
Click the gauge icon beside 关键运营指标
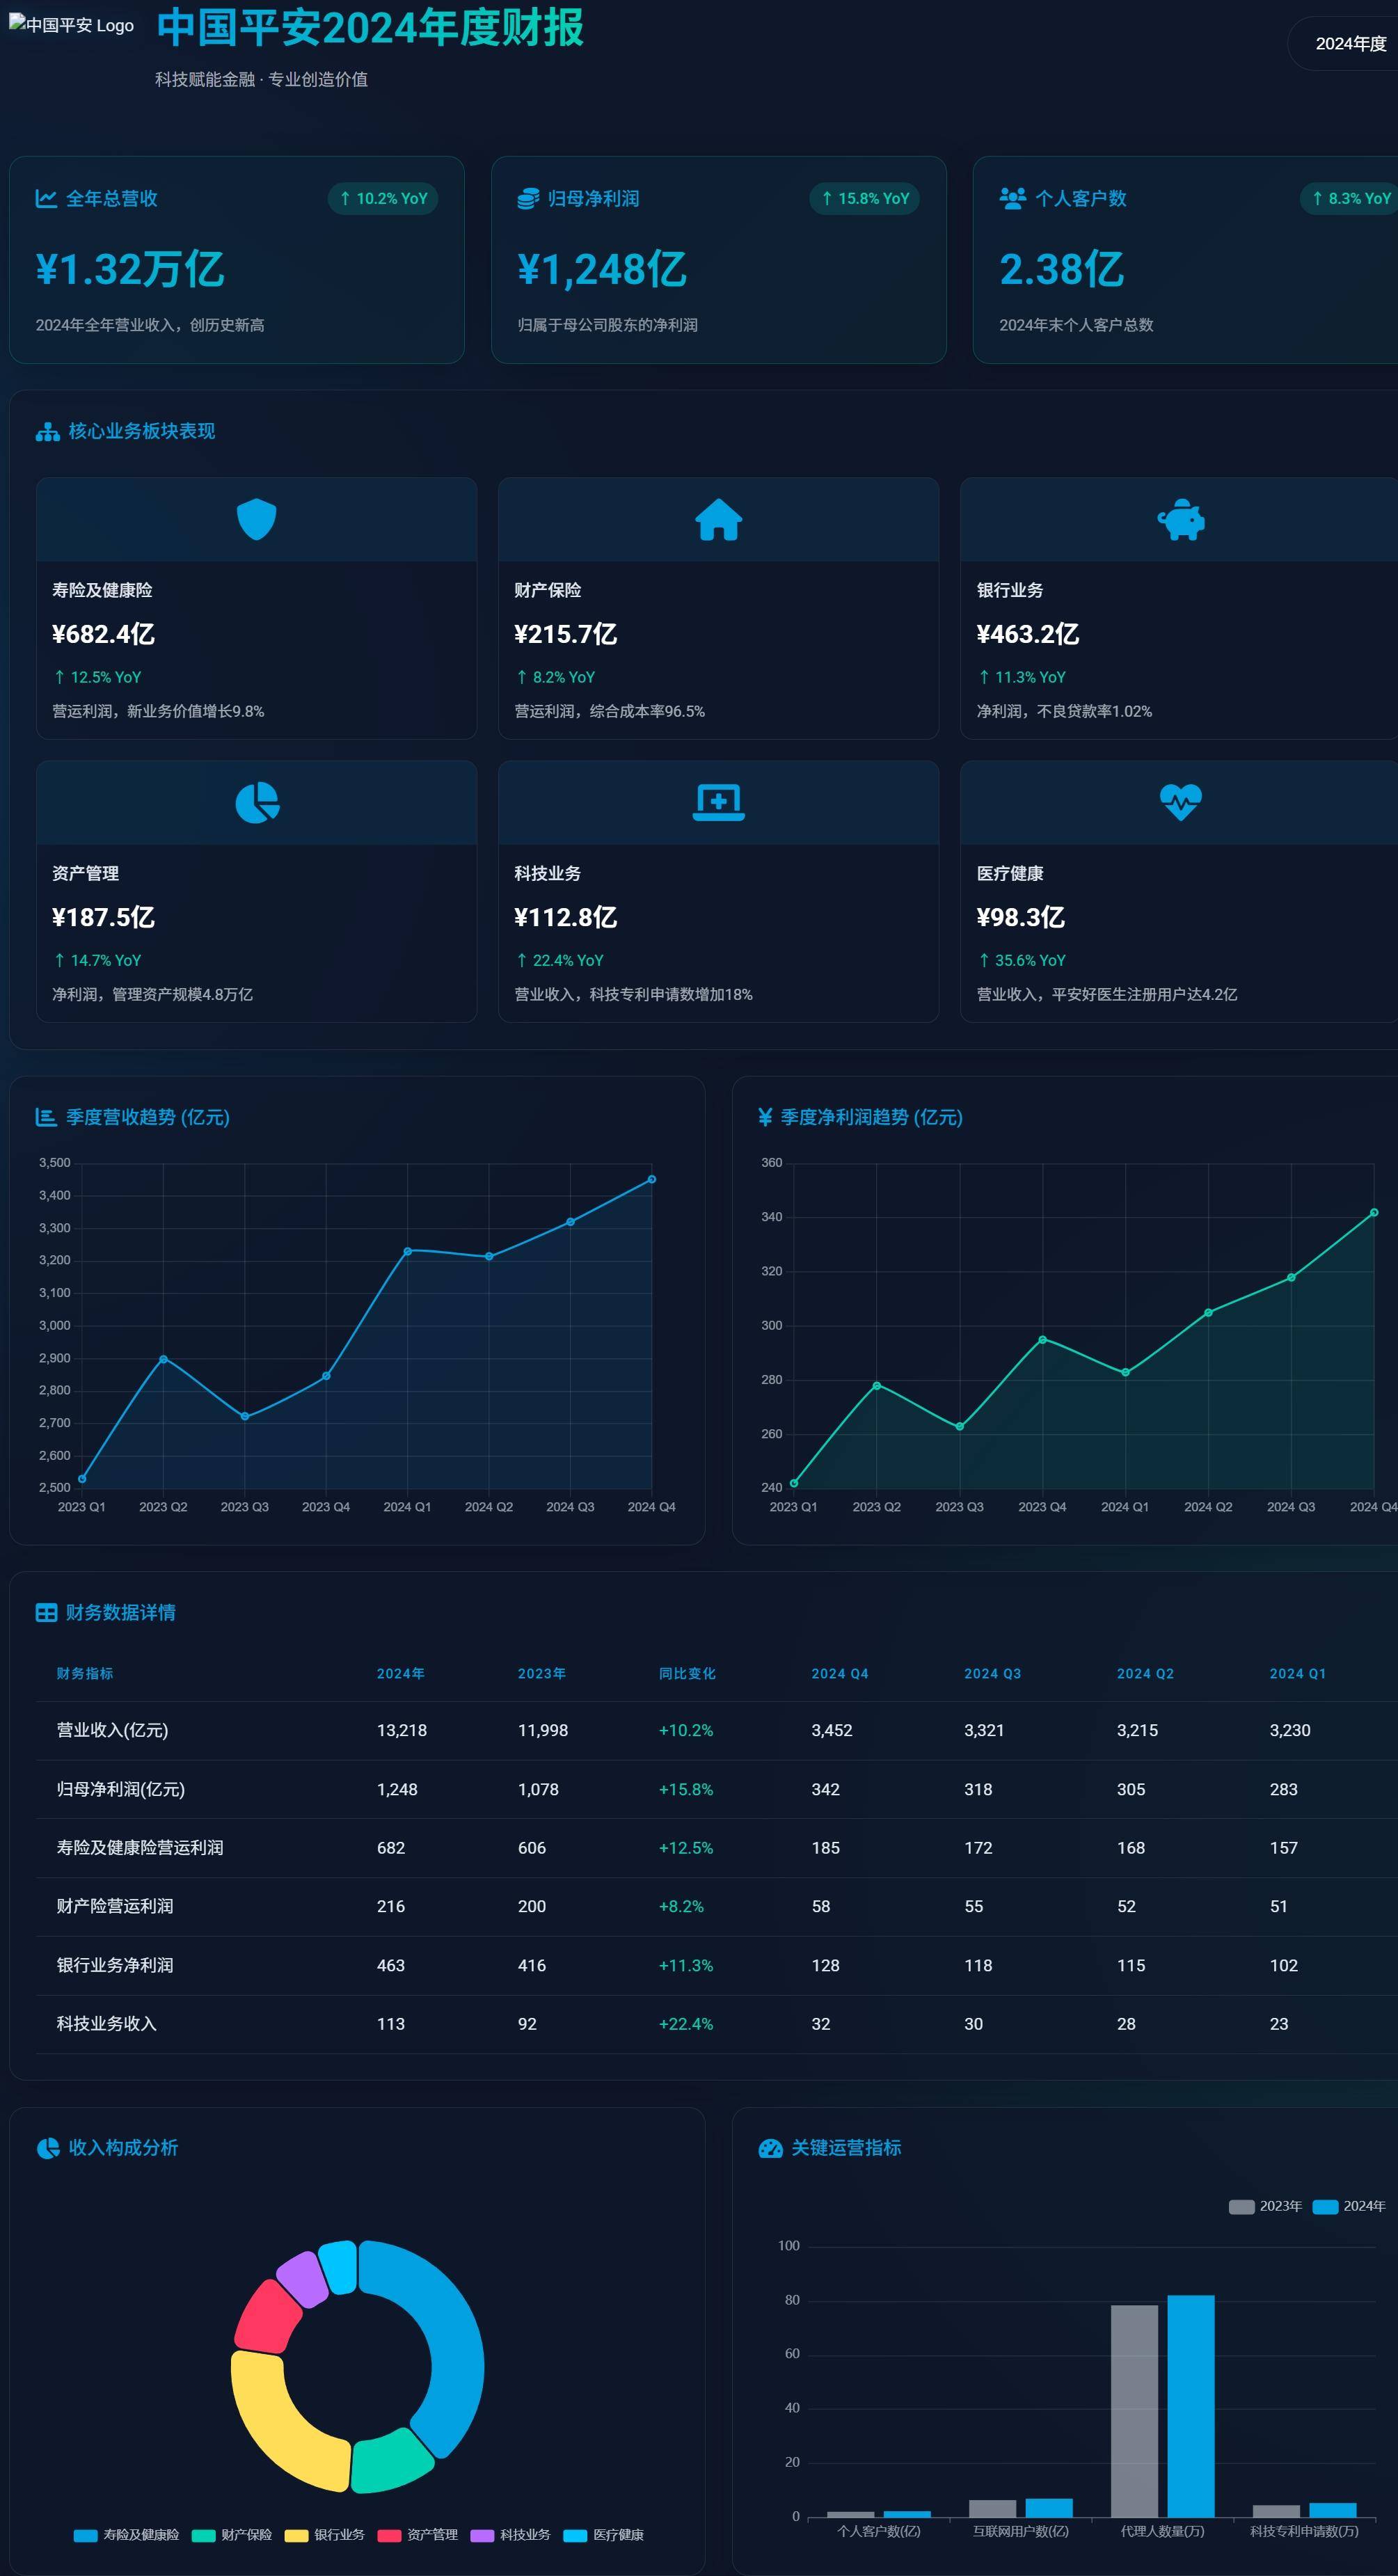pyautogui.click(x=770, y=2147)
